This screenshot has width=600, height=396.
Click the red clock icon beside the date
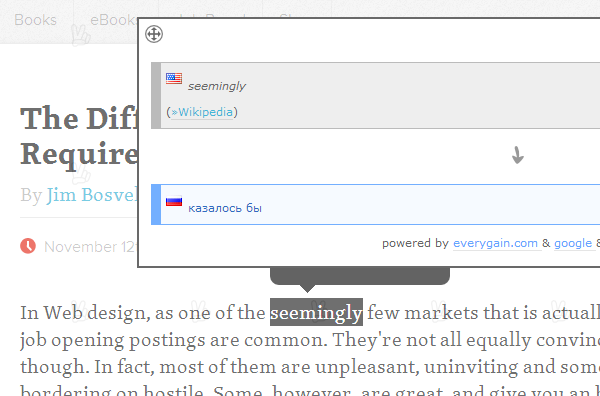pos(28,246)
